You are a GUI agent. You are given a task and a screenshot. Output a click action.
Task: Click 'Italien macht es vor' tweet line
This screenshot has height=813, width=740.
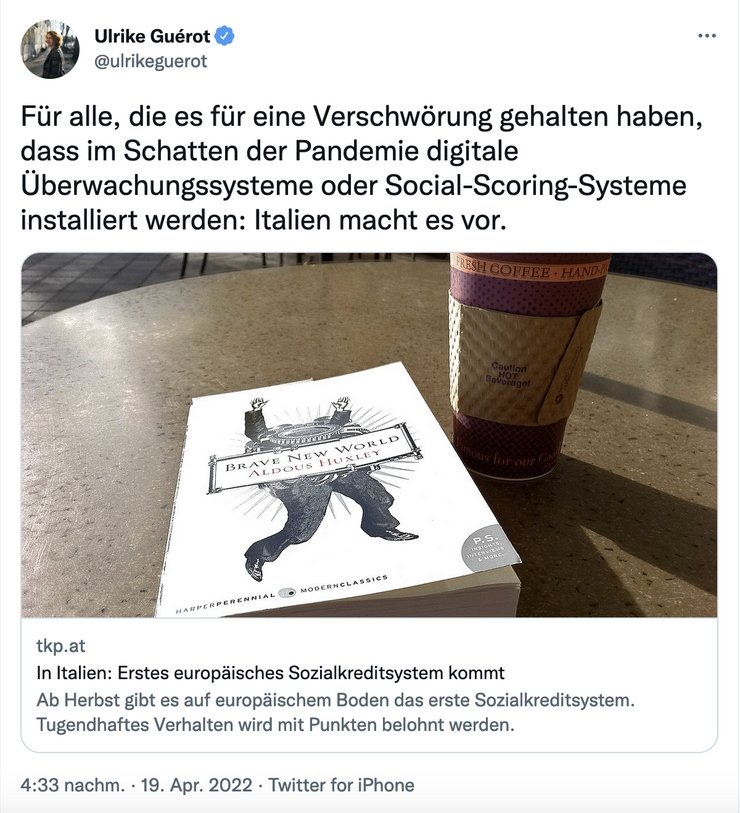tap(379, 220)
